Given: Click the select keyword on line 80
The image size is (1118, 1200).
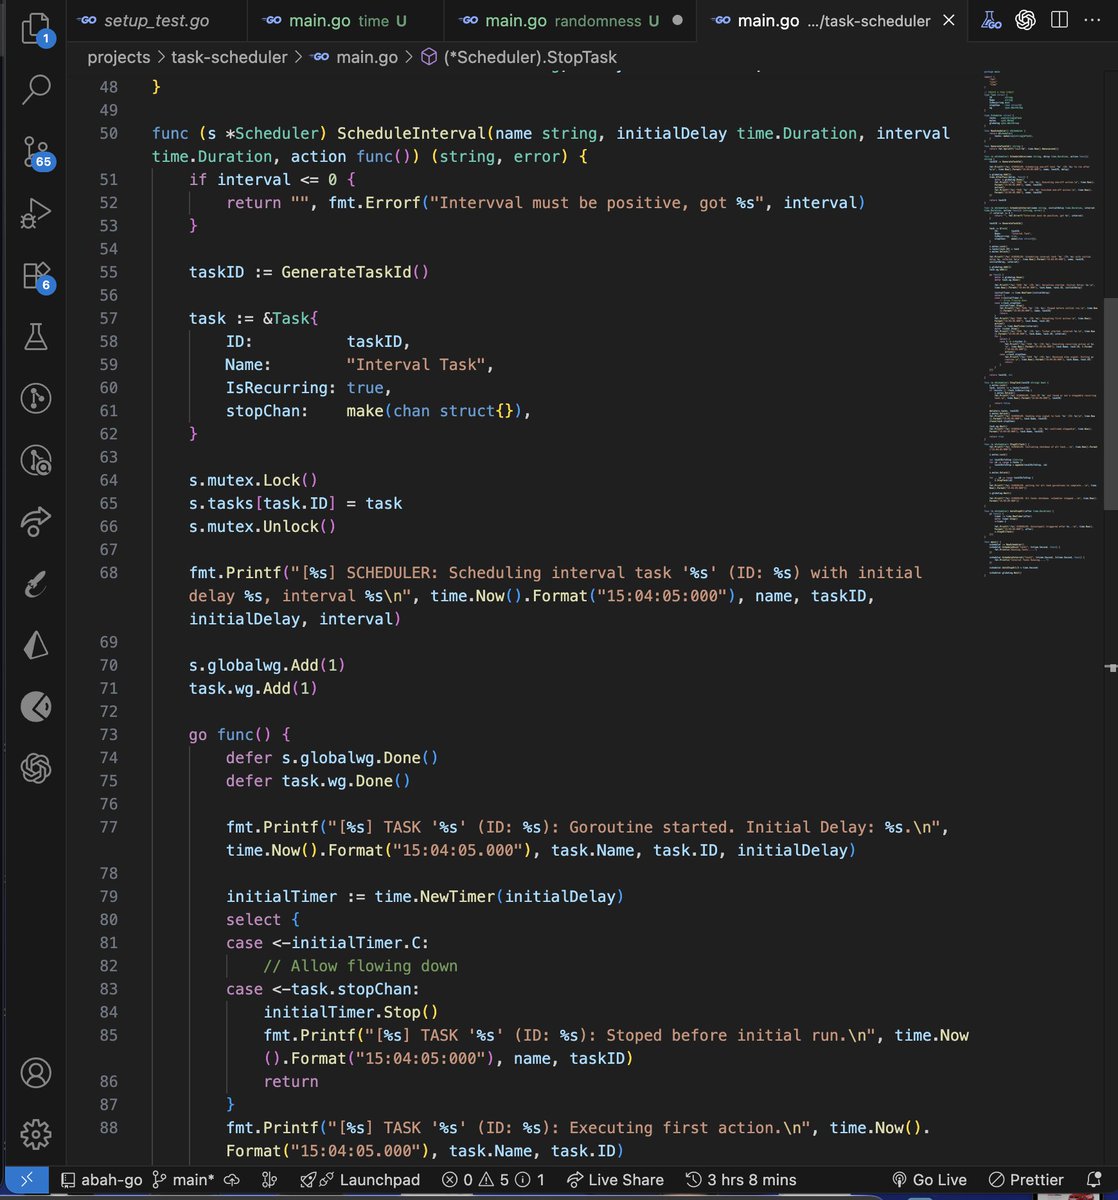Looking at the screenshot, I should 254,920.
